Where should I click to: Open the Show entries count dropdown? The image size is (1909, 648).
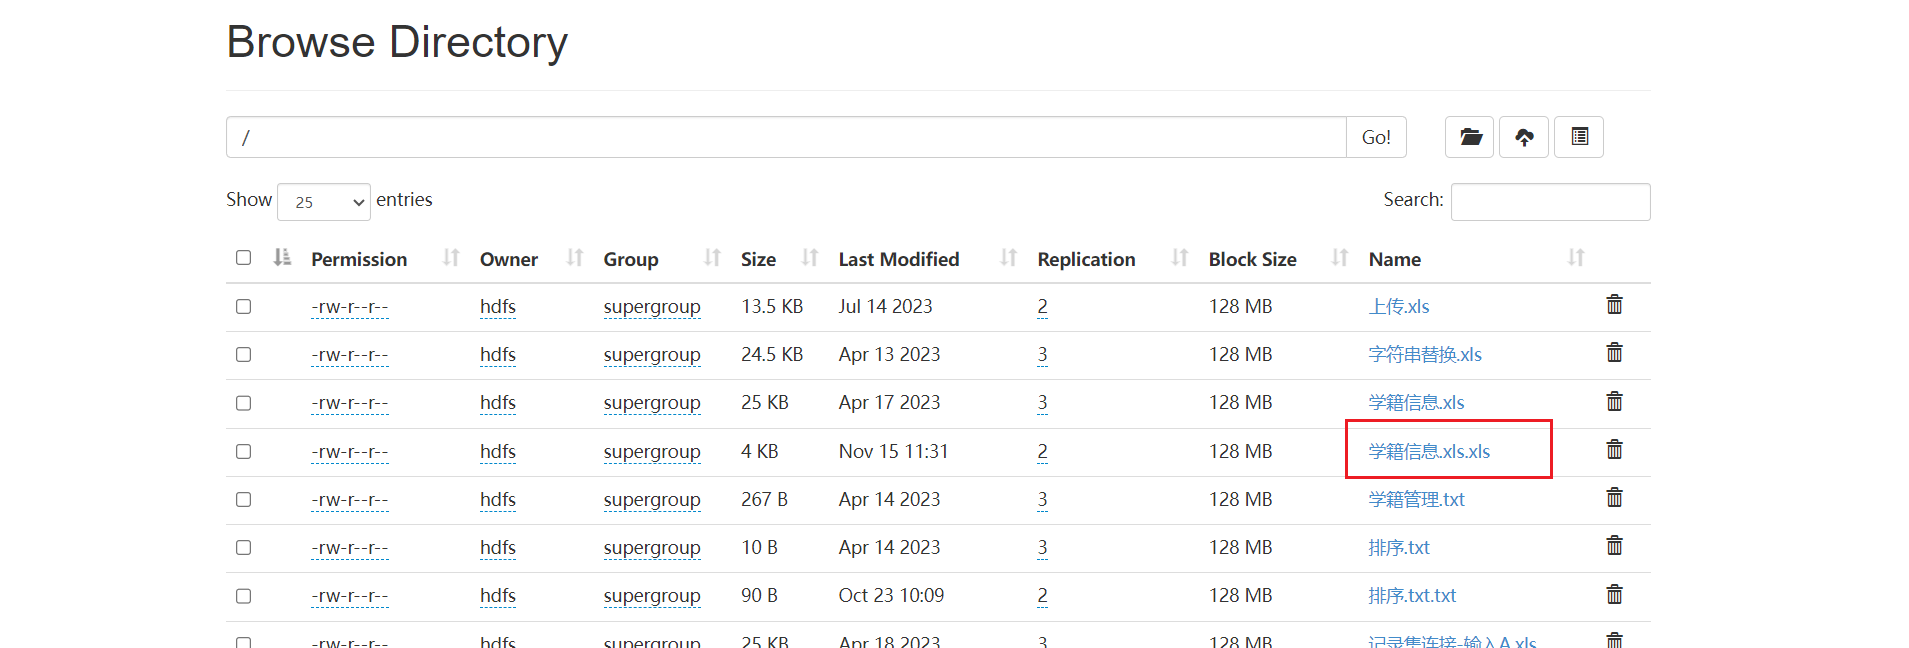point(324,202)
